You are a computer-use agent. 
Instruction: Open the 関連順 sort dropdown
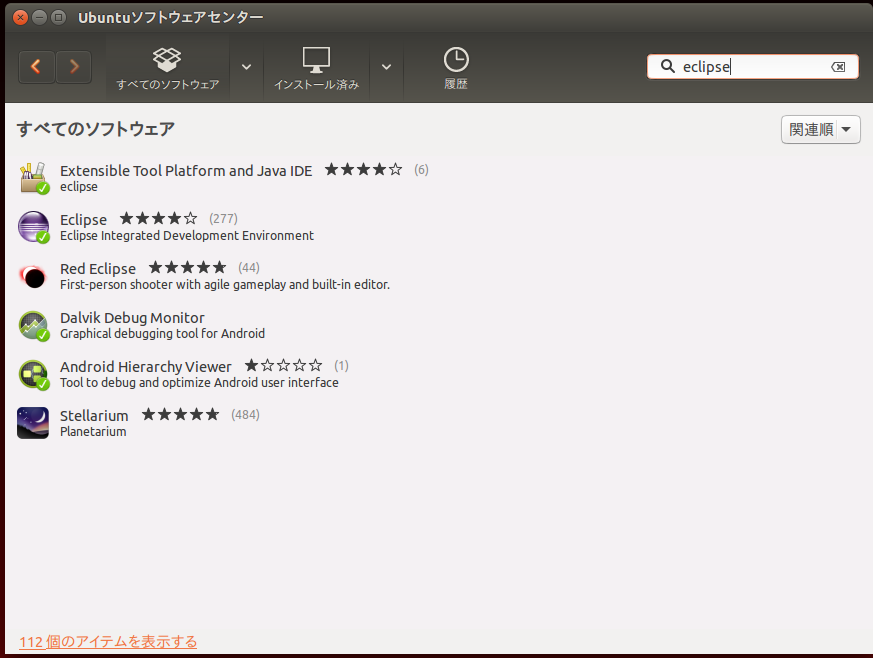tap(820, 130)
